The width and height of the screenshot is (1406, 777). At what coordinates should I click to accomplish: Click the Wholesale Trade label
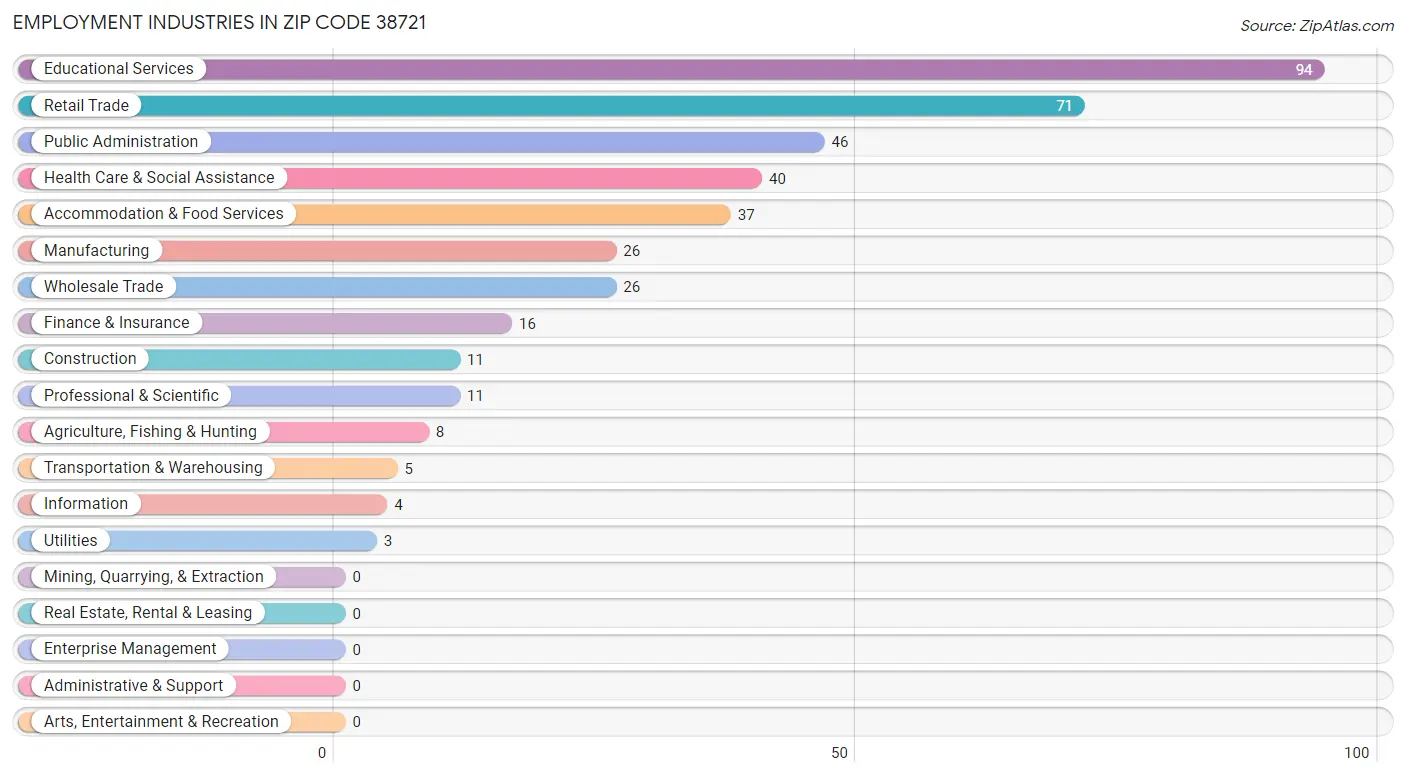pyautogui.click(x=103, y=286)
